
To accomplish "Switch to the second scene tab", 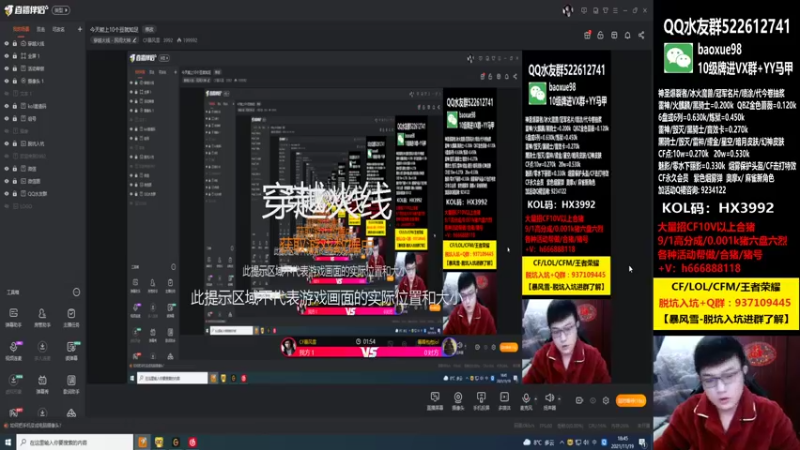I will click(x=41, y=29).
